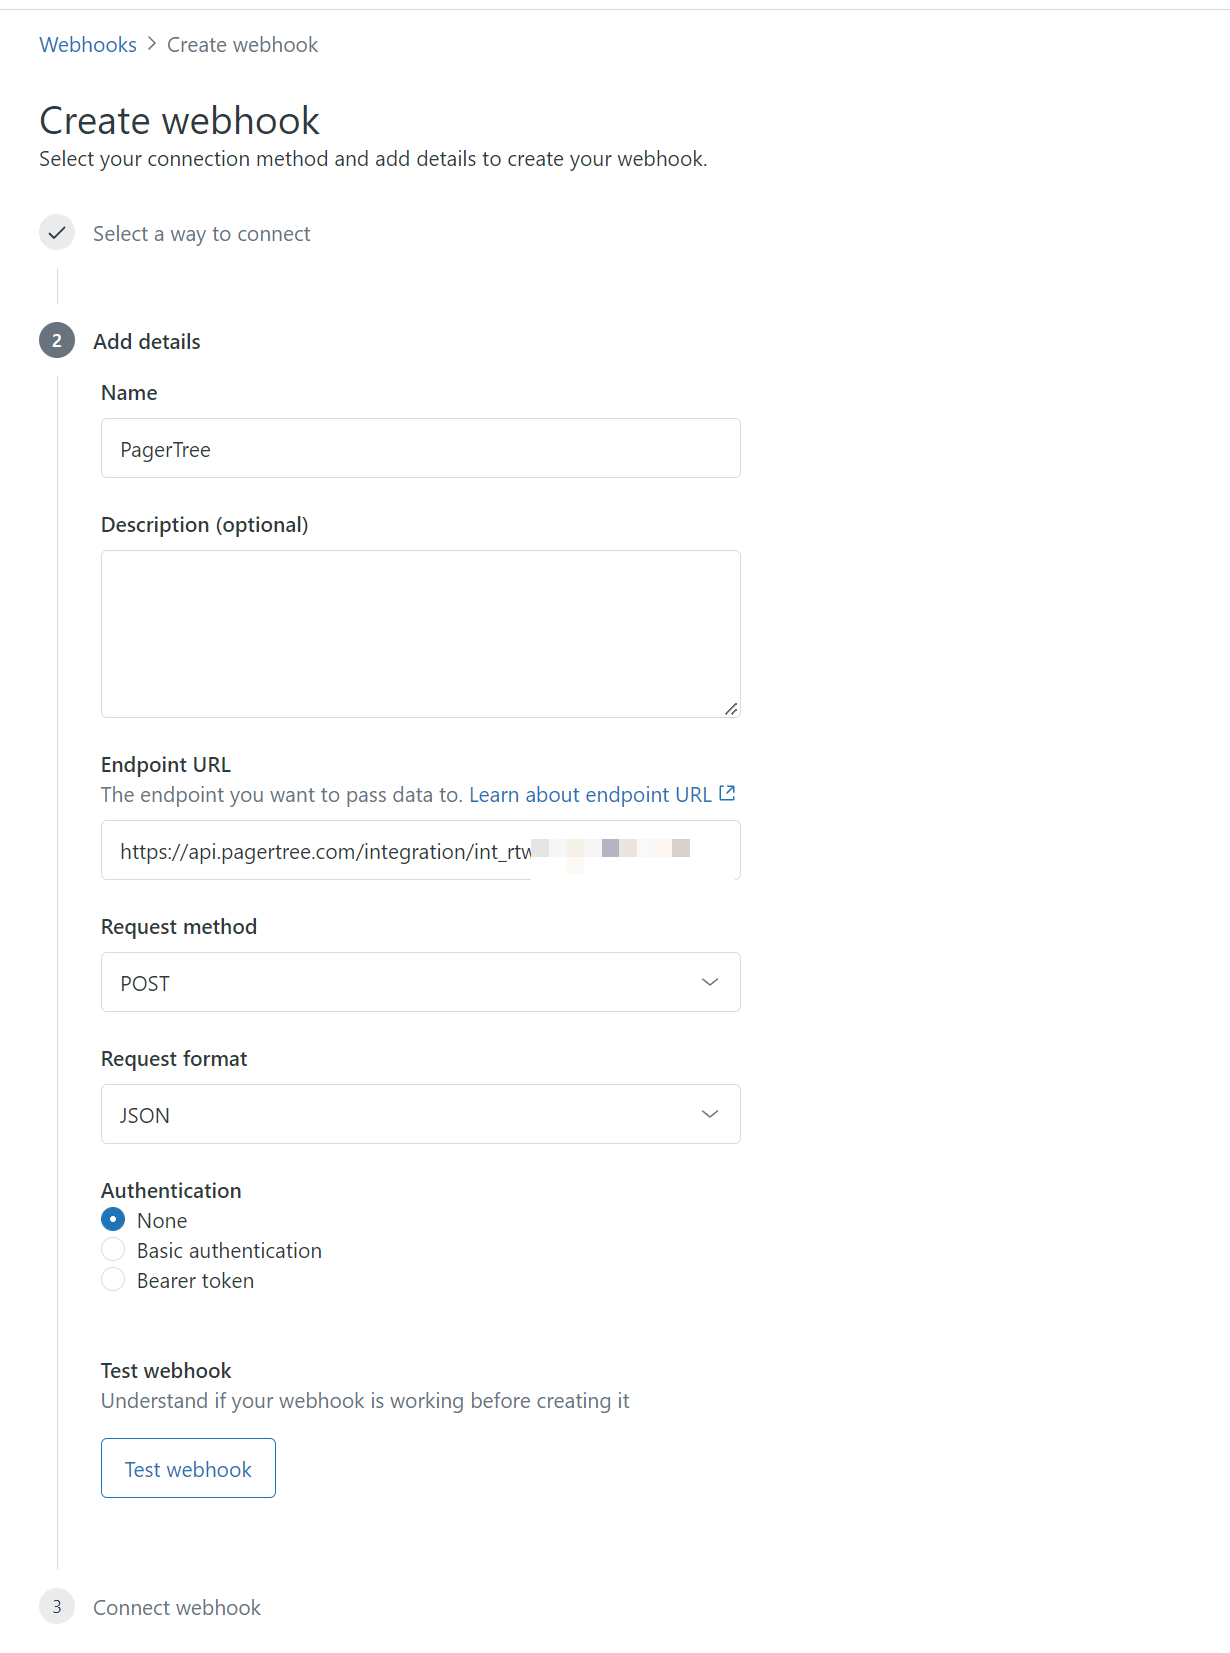Select None authentication option

click(113, 1220)
